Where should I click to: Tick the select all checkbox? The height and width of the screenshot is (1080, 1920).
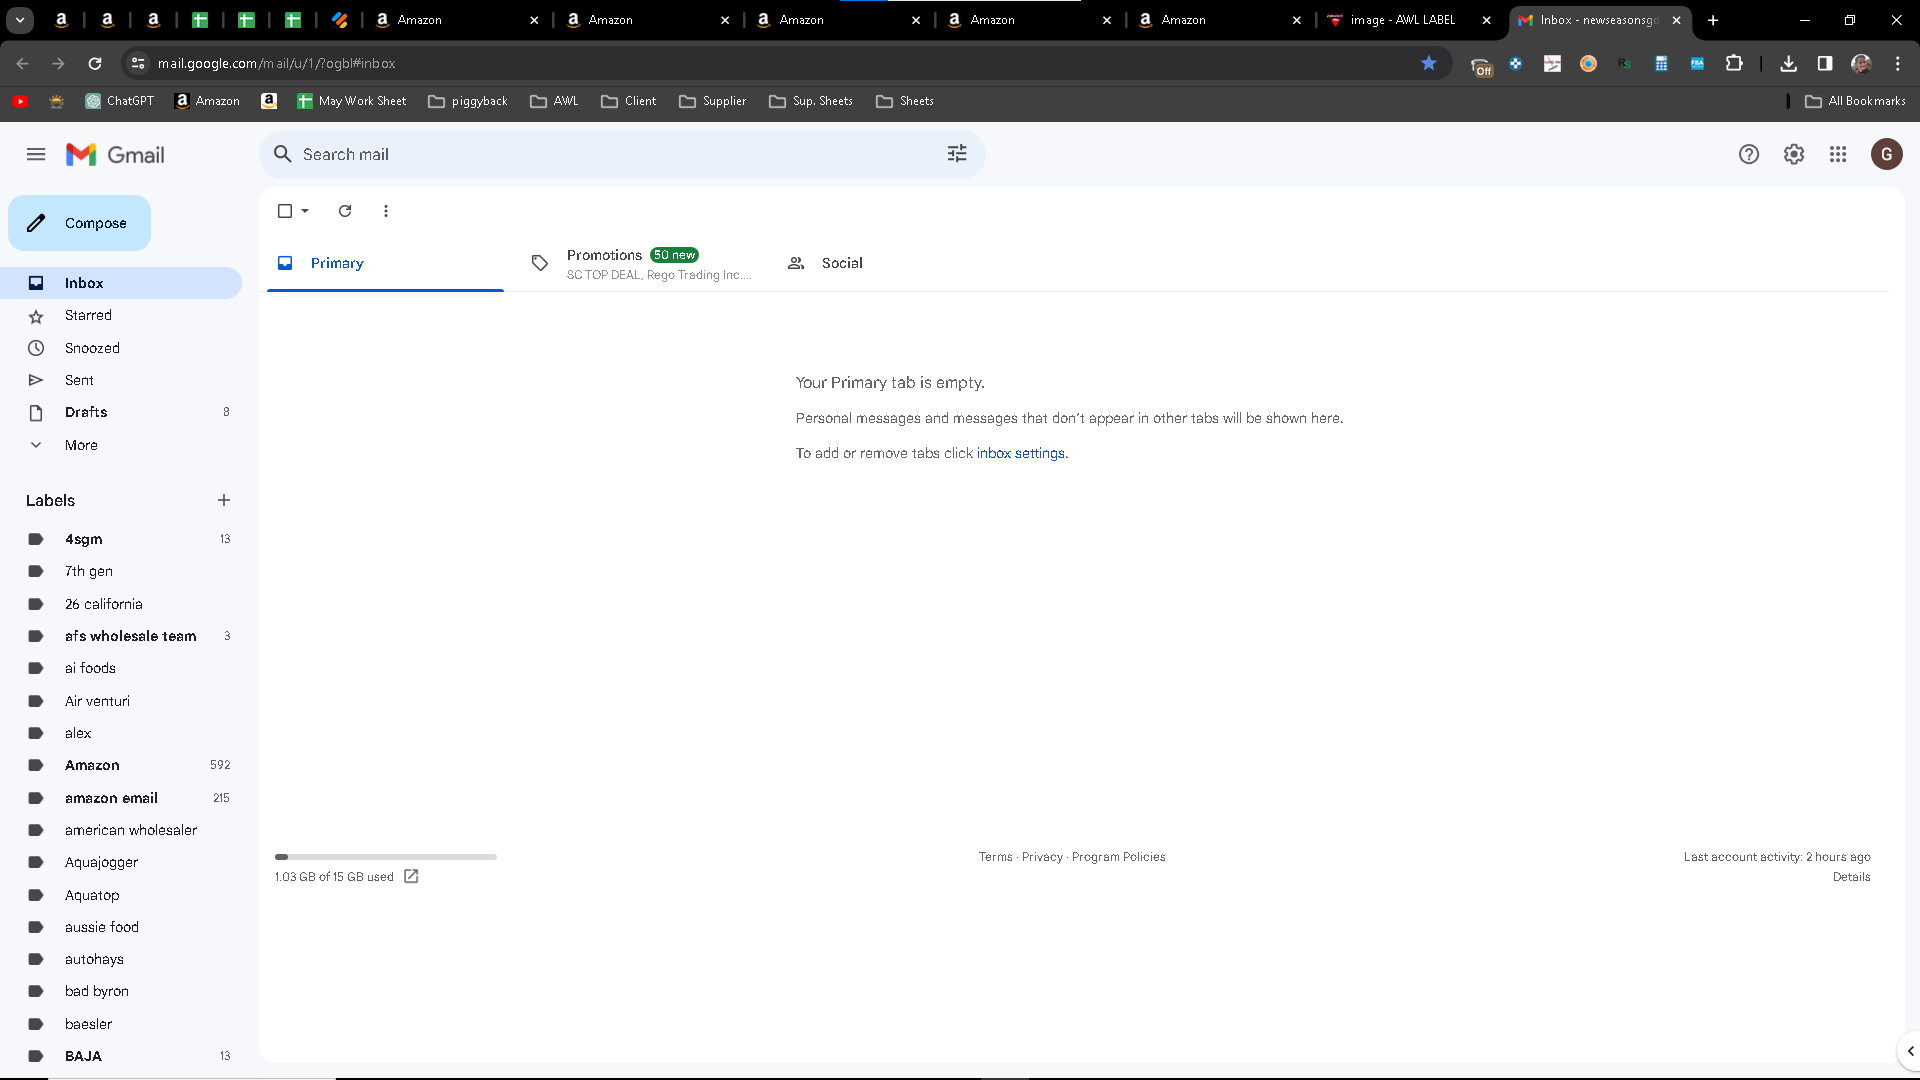285,211
